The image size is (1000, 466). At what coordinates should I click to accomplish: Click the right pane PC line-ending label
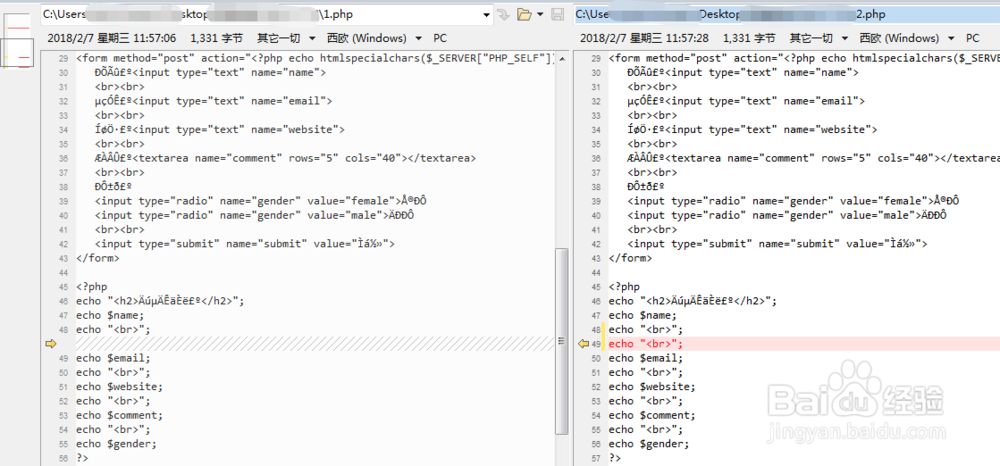(x=973, y=38)
